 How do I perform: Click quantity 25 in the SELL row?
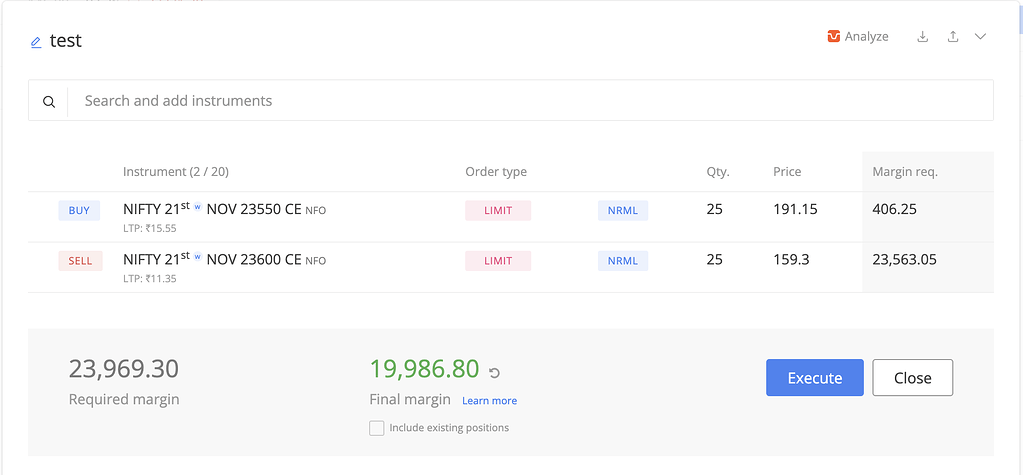tap(714, 260)
